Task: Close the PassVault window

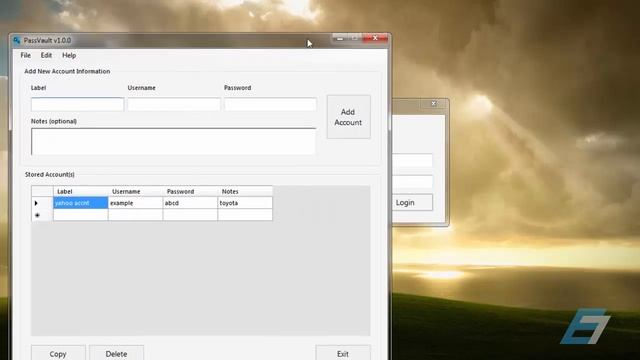Action: click(x=376, y=38)
